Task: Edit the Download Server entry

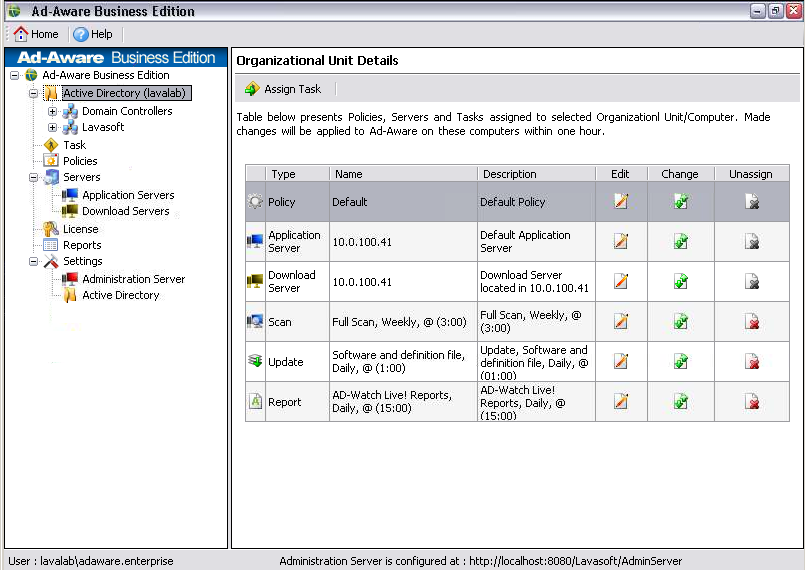Action: pos(621,281)
